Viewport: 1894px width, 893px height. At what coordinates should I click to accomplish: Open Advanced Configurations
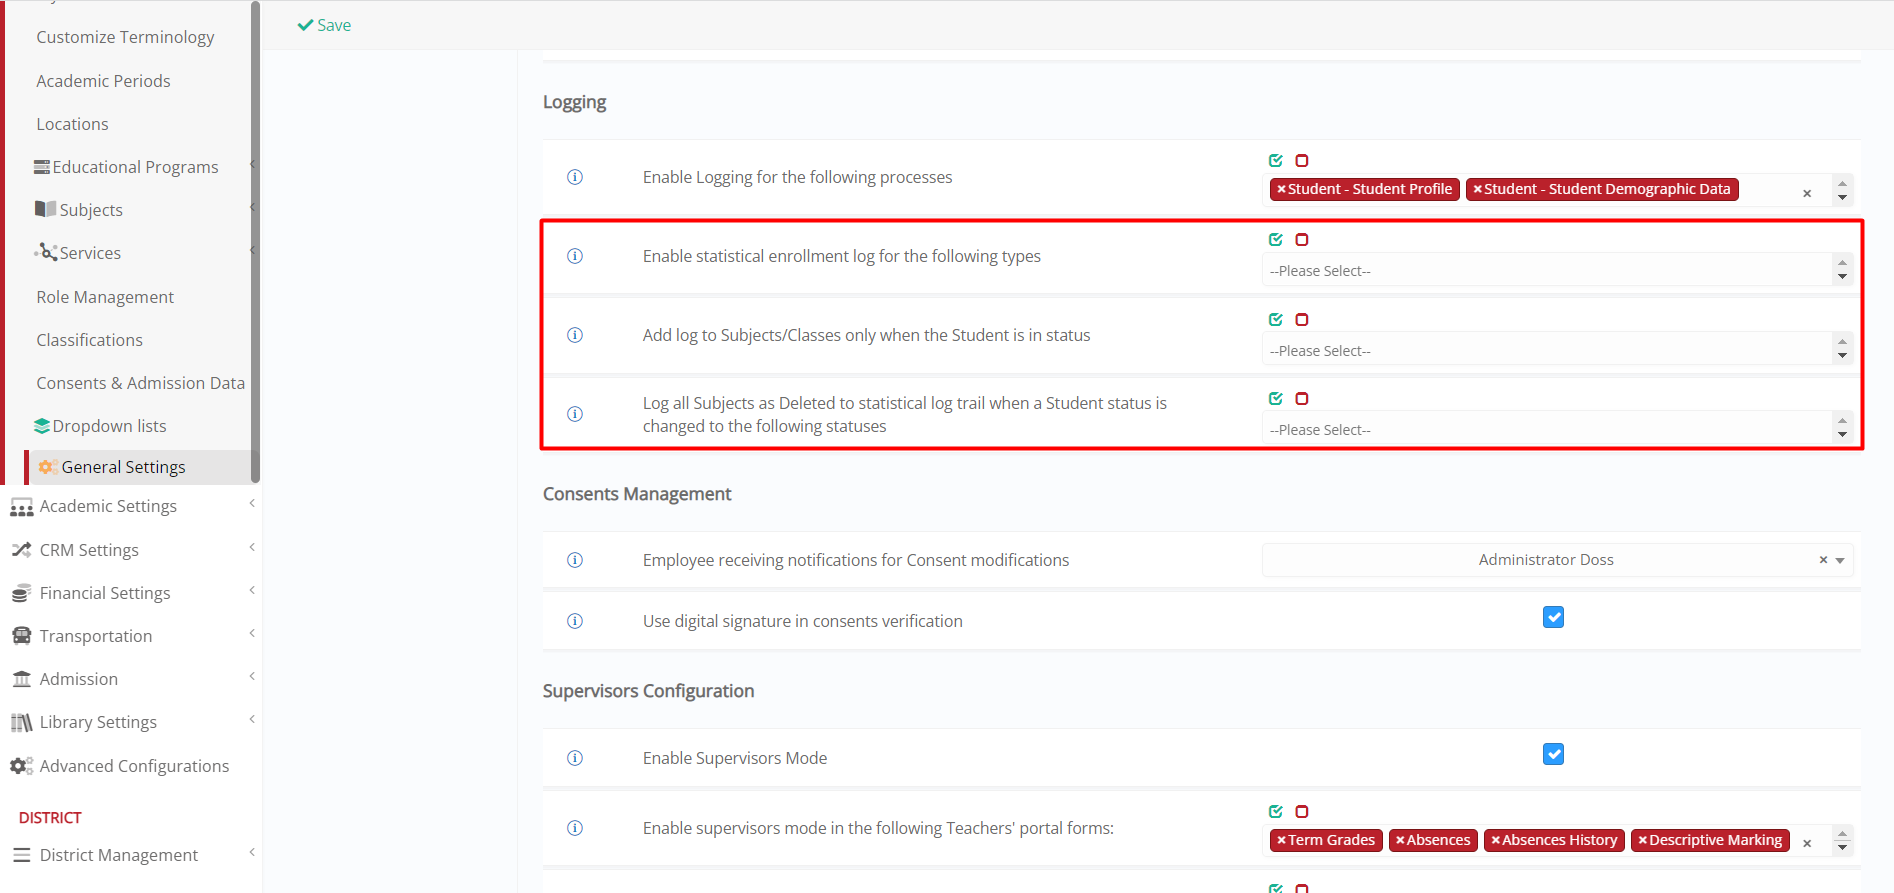pos(134,766)
